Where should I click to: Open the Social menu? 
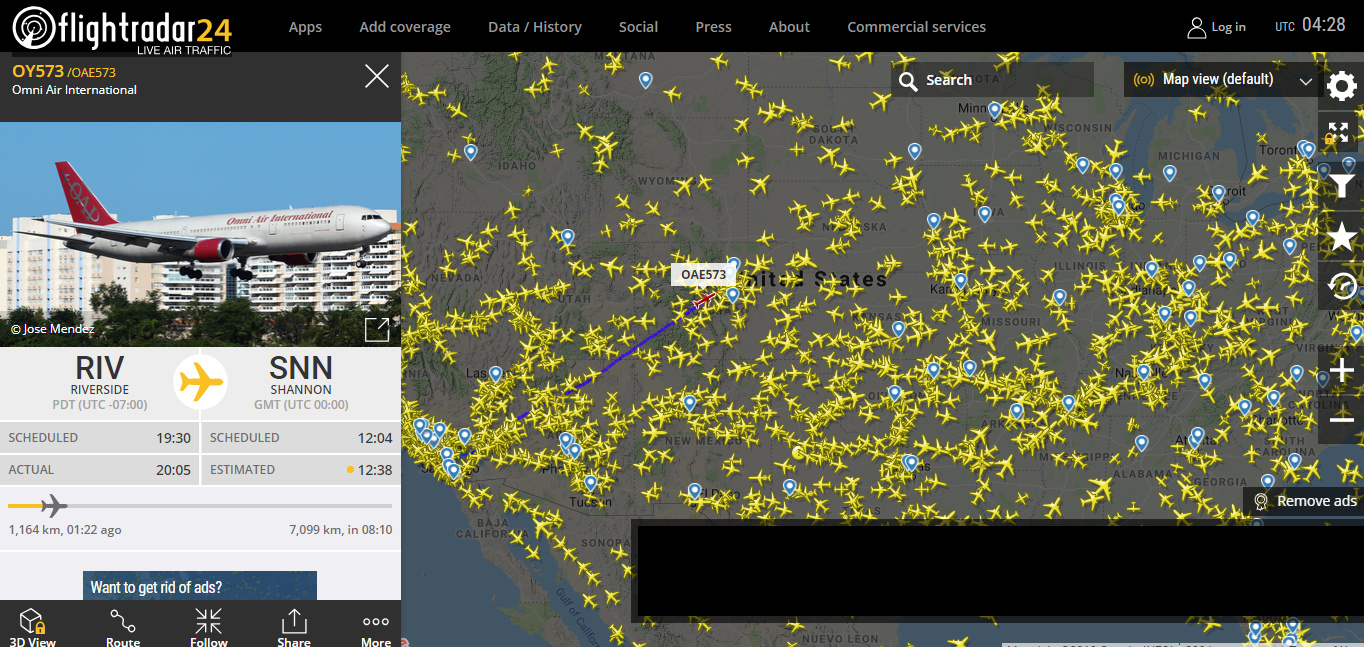pyautogui.click(x=638, y=27)
